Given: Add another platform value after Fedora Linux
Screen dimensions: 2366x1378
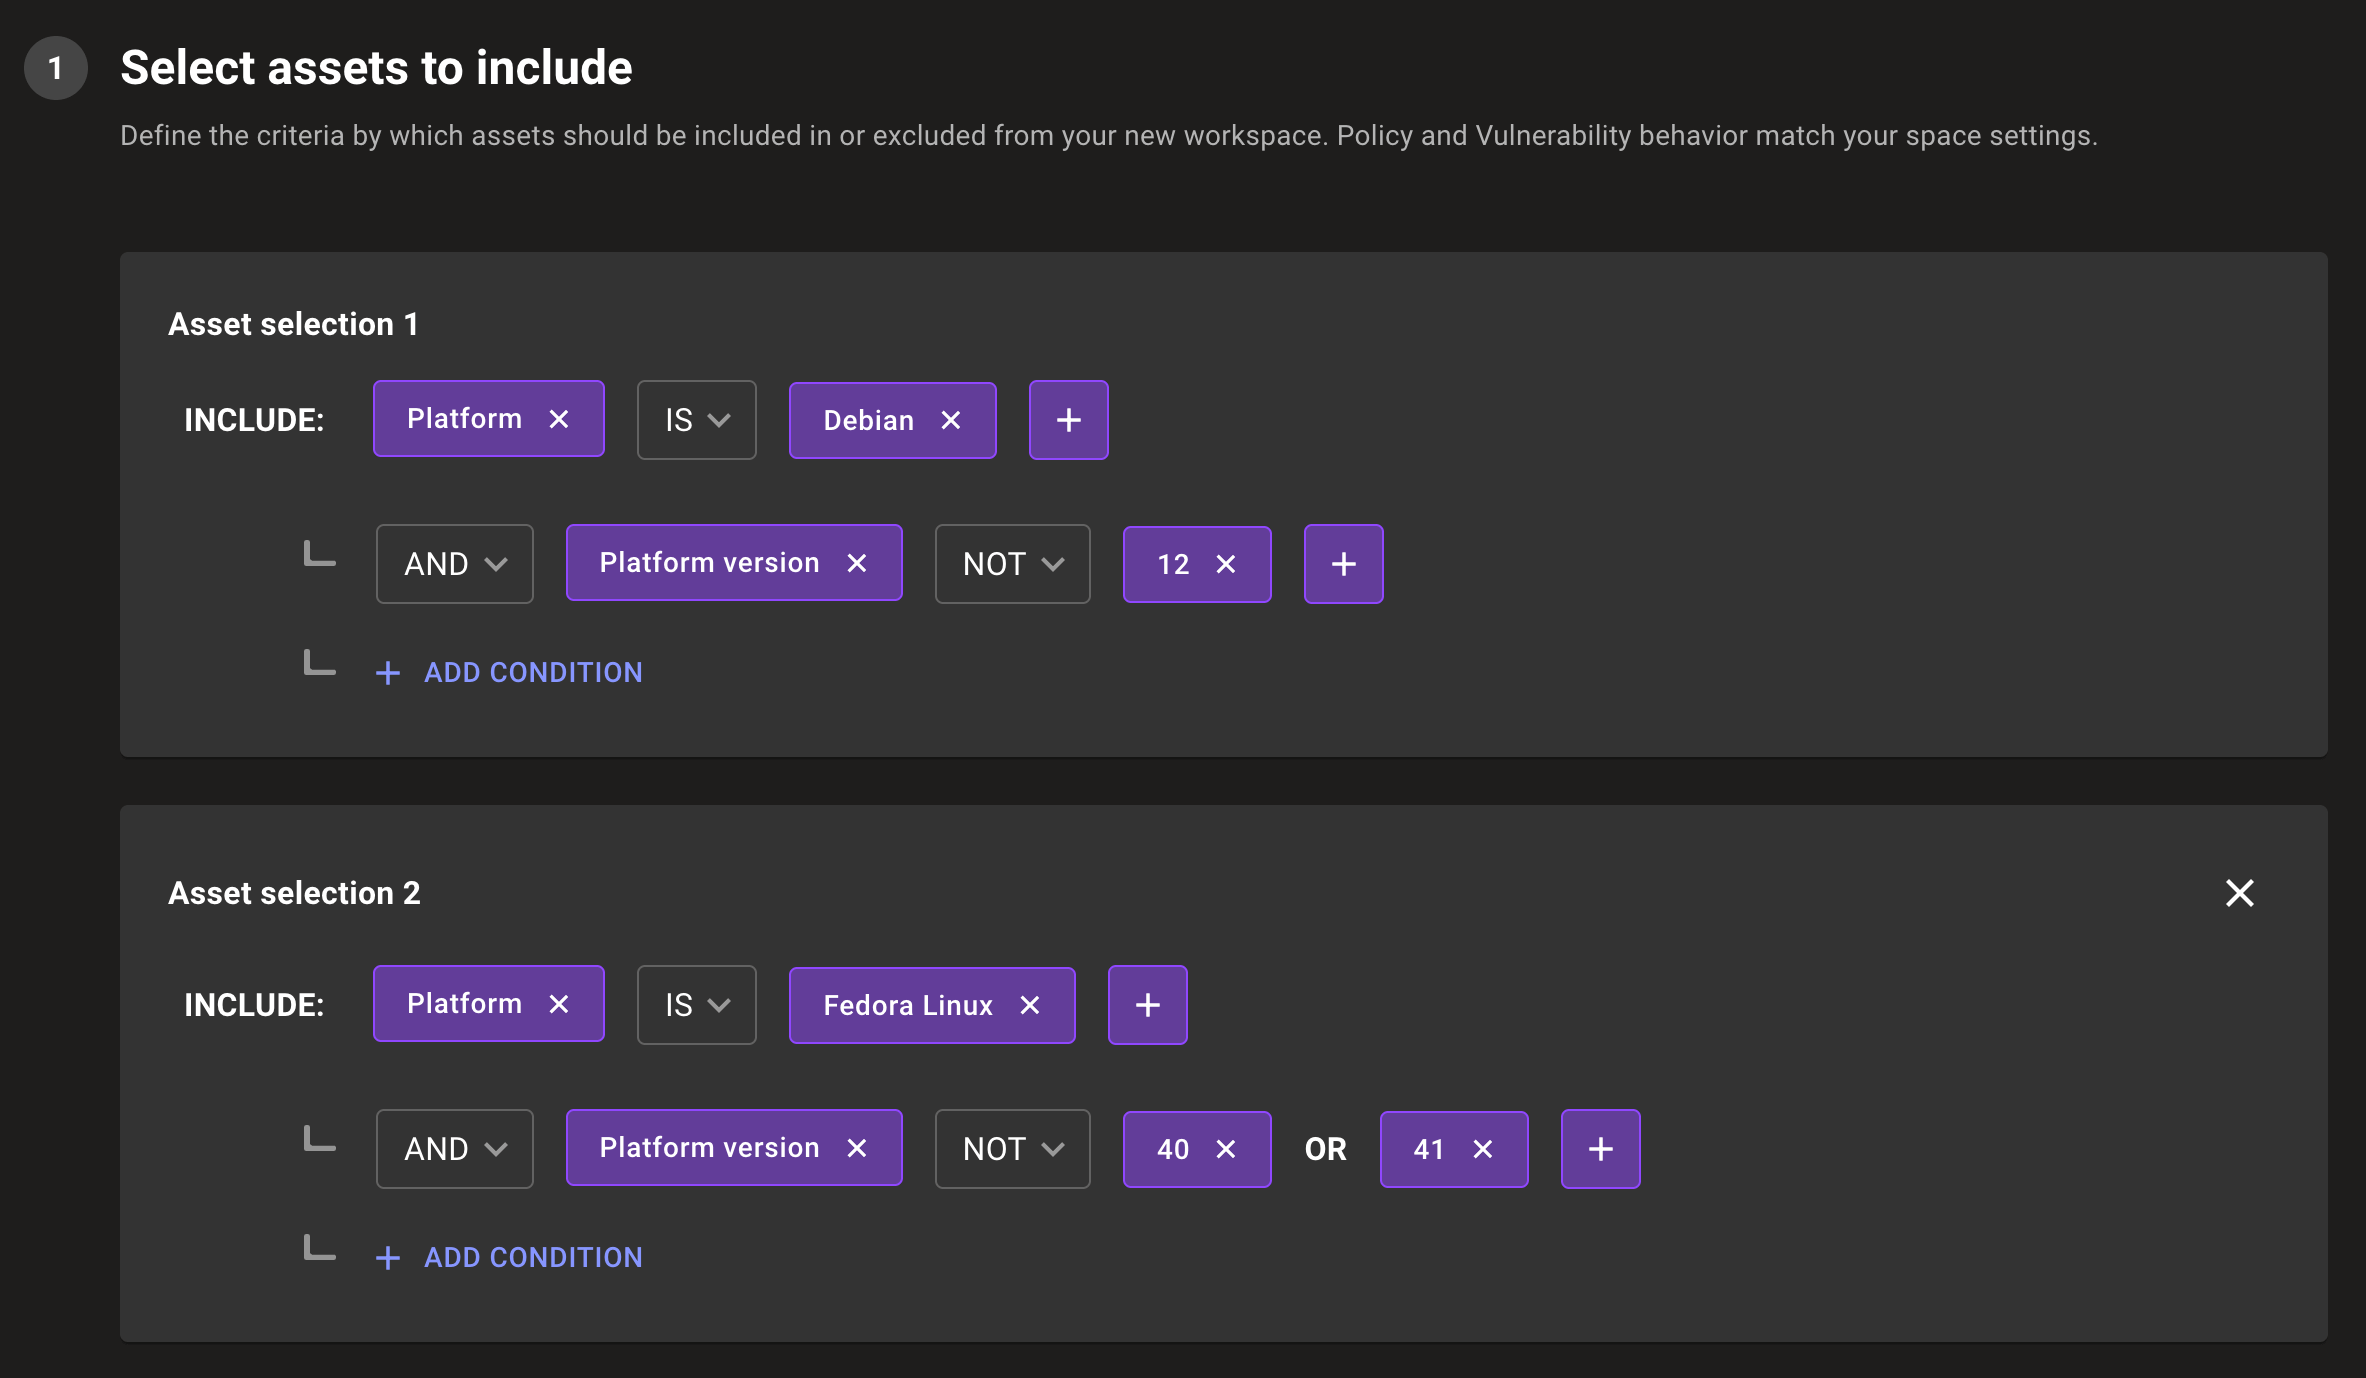Looking at the screenshot, I should (x=1147, y=1005).
